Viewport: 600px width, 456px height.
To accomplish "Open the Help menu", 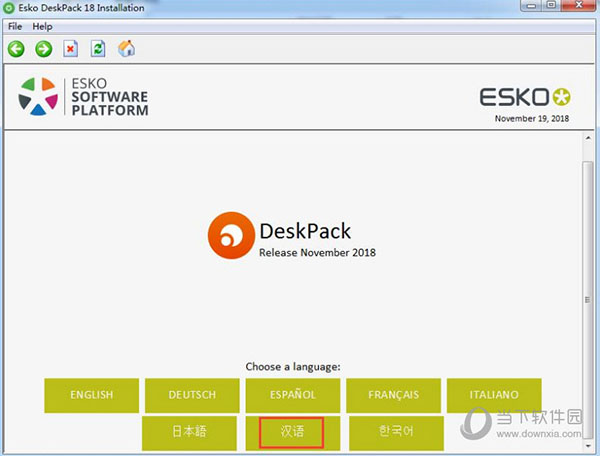I will pos(42,26).
